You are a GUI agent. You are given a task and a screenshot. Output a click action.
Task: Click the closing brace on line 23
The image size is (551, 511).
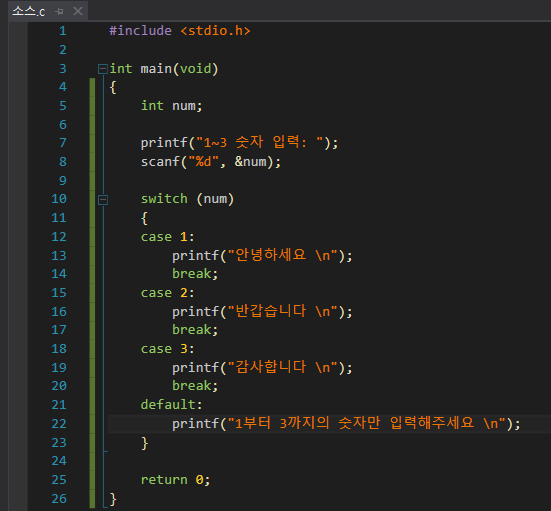pos(144,443)
